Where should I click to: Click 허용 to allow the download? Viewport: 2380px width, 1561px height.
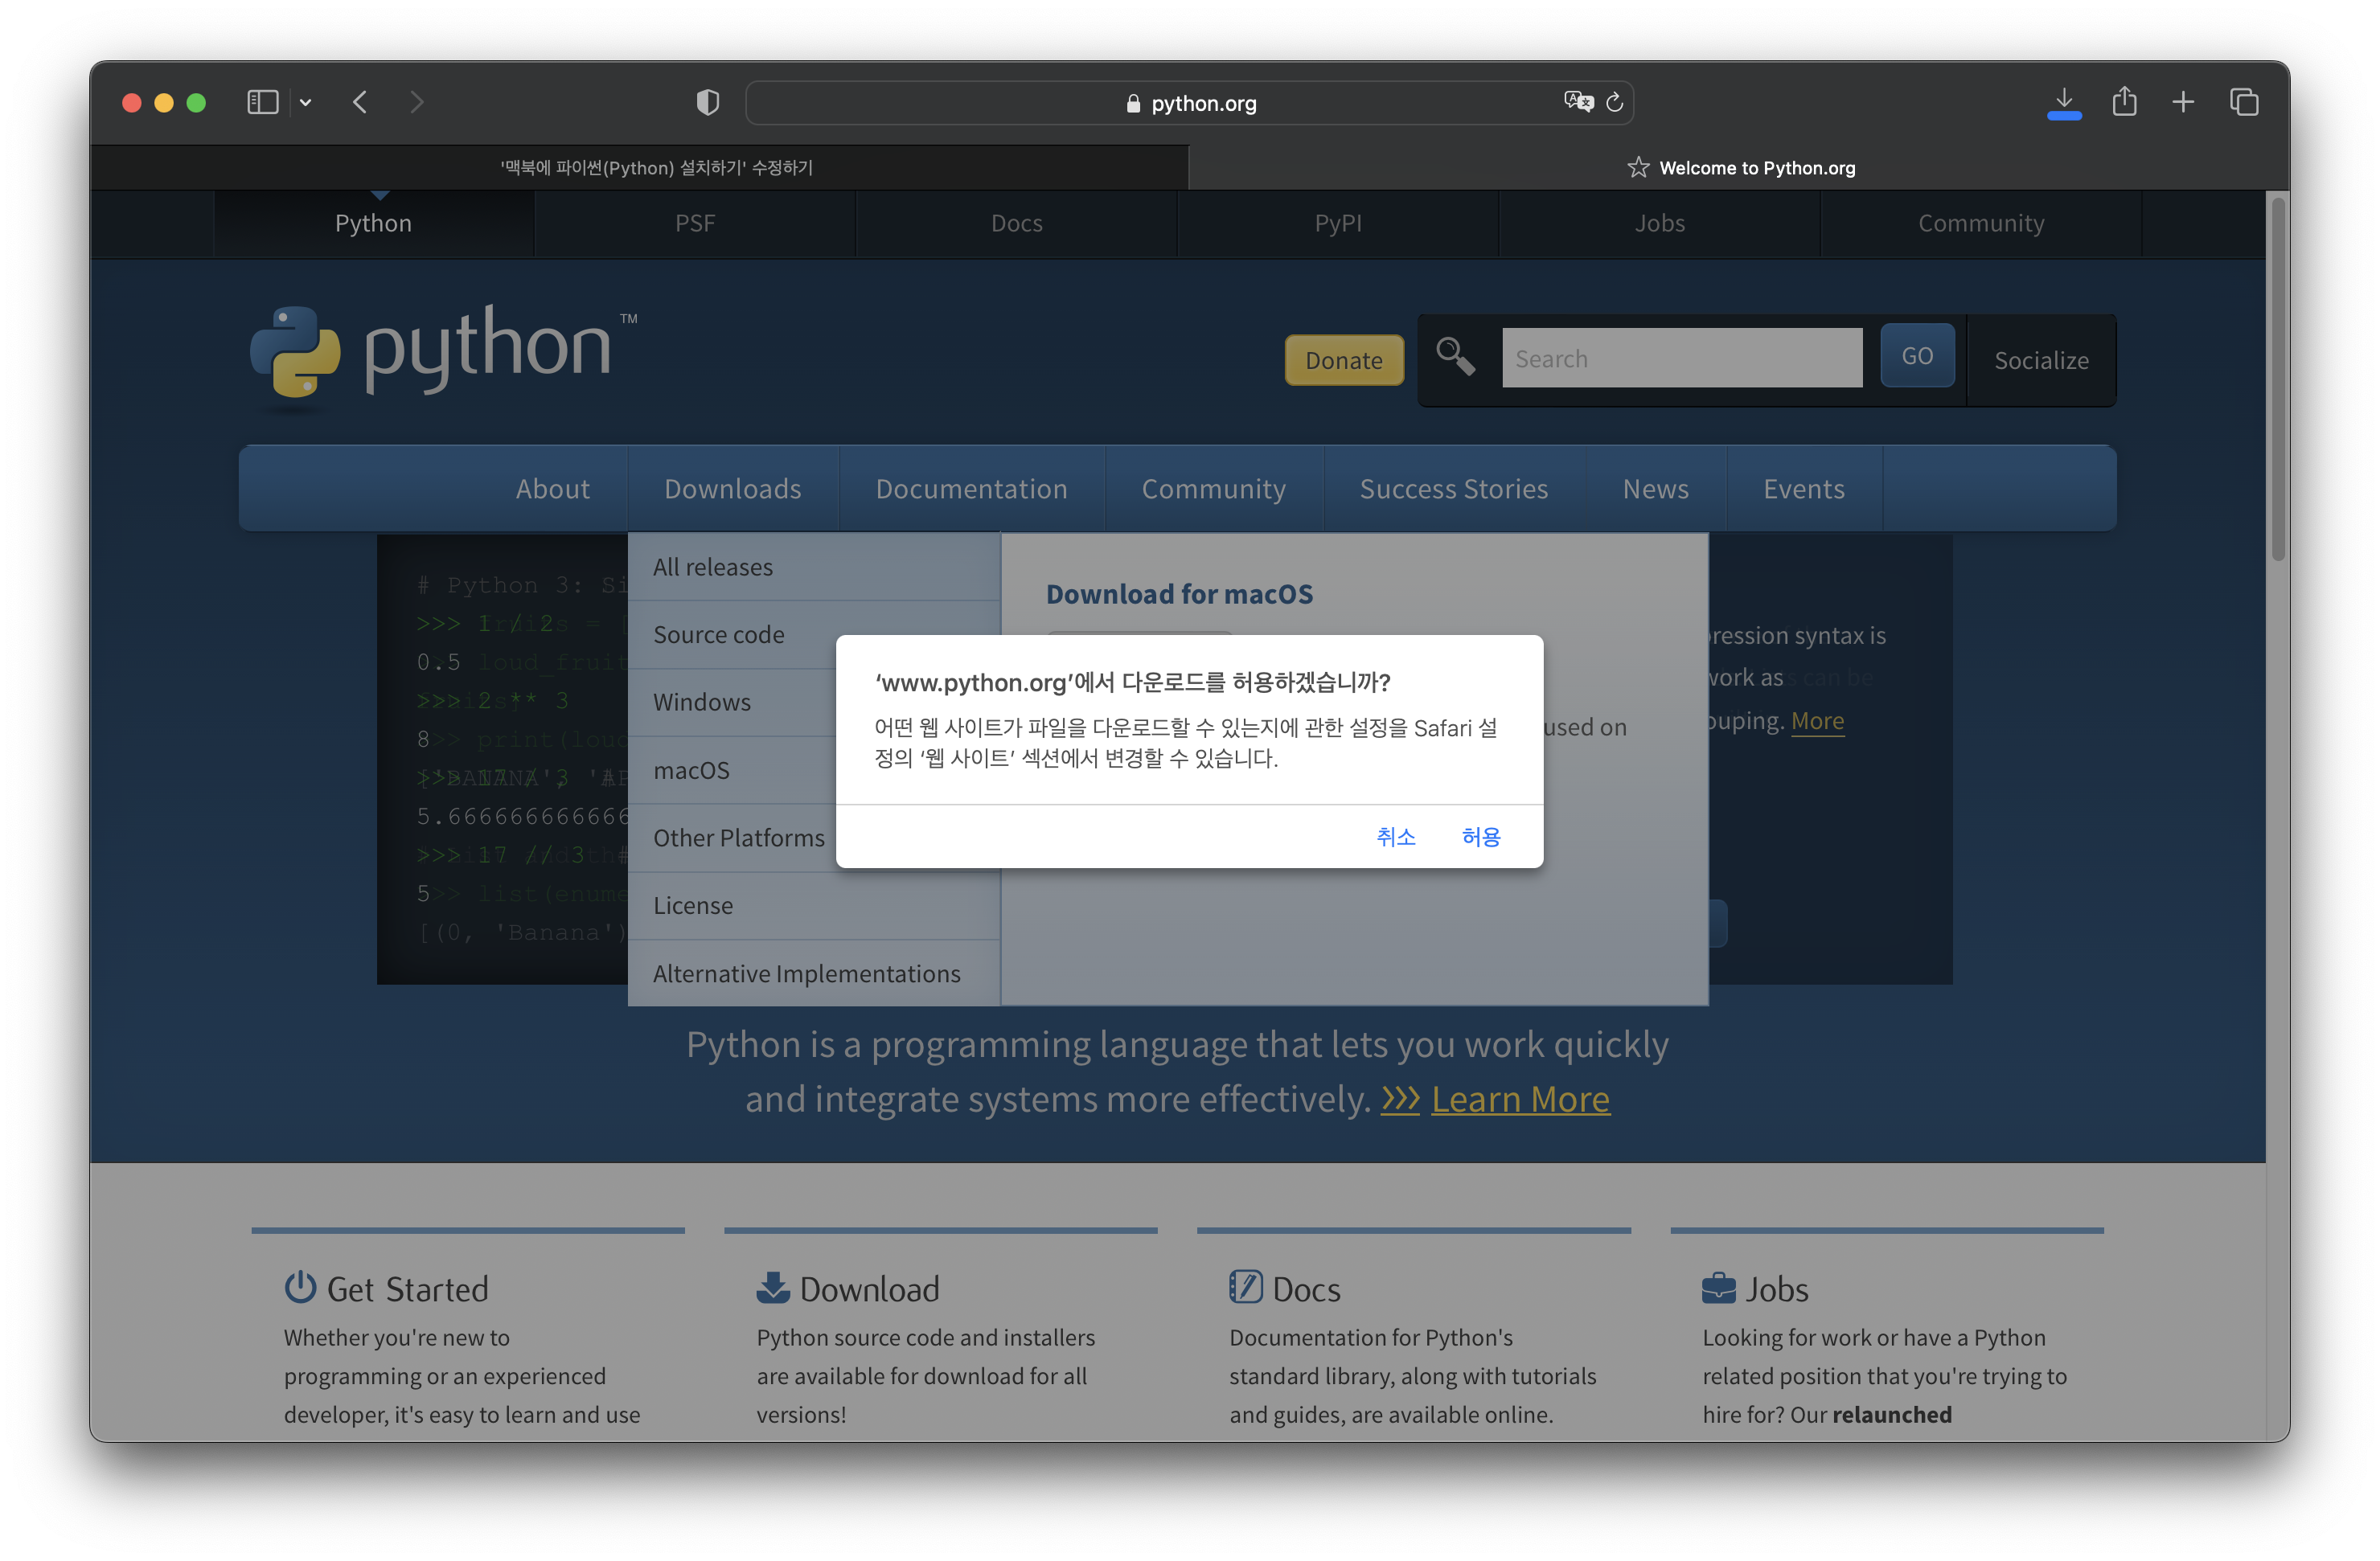point(1480,836)
